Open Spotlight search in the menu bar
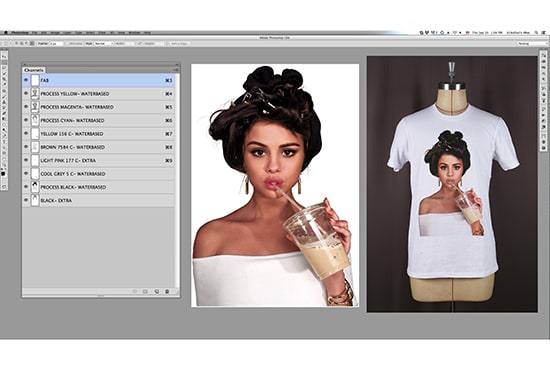 point(536,32)
